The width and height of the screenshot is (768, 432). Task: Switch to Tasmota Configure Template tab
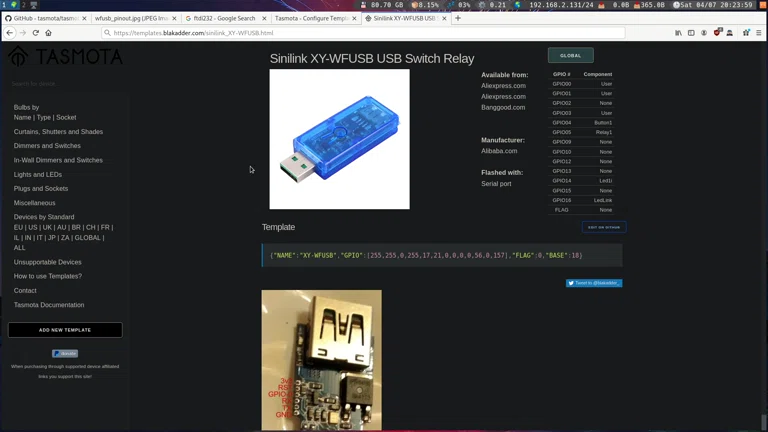tap(314, 18)
